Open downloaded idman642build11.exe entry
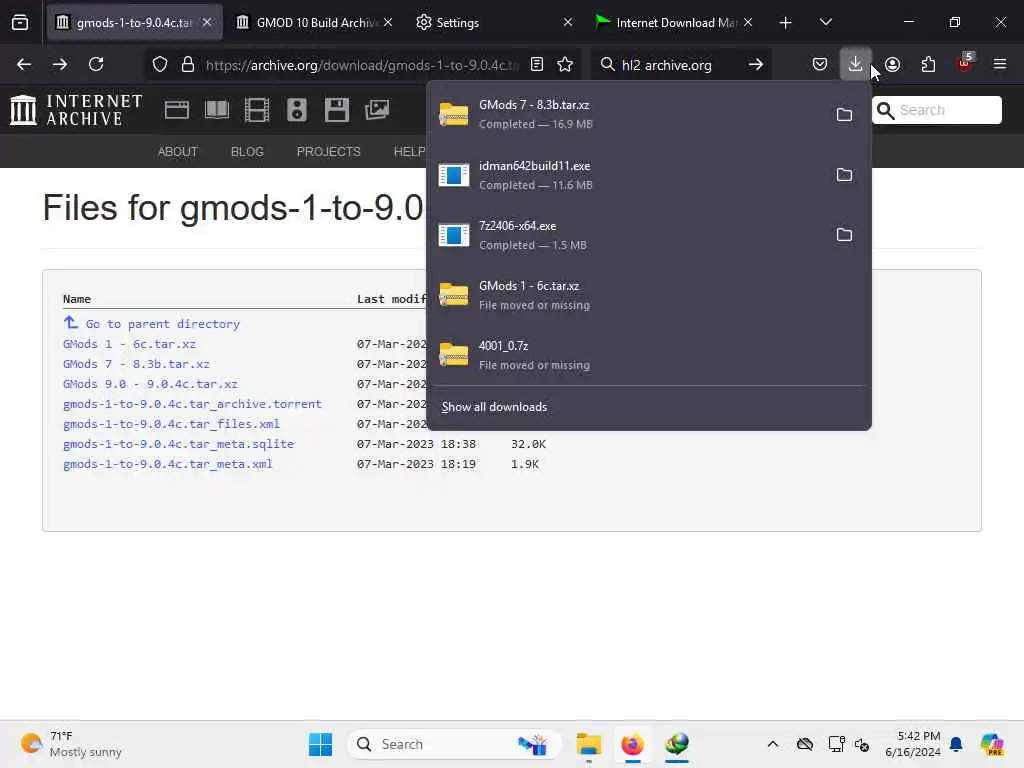 tap(627, 174)
